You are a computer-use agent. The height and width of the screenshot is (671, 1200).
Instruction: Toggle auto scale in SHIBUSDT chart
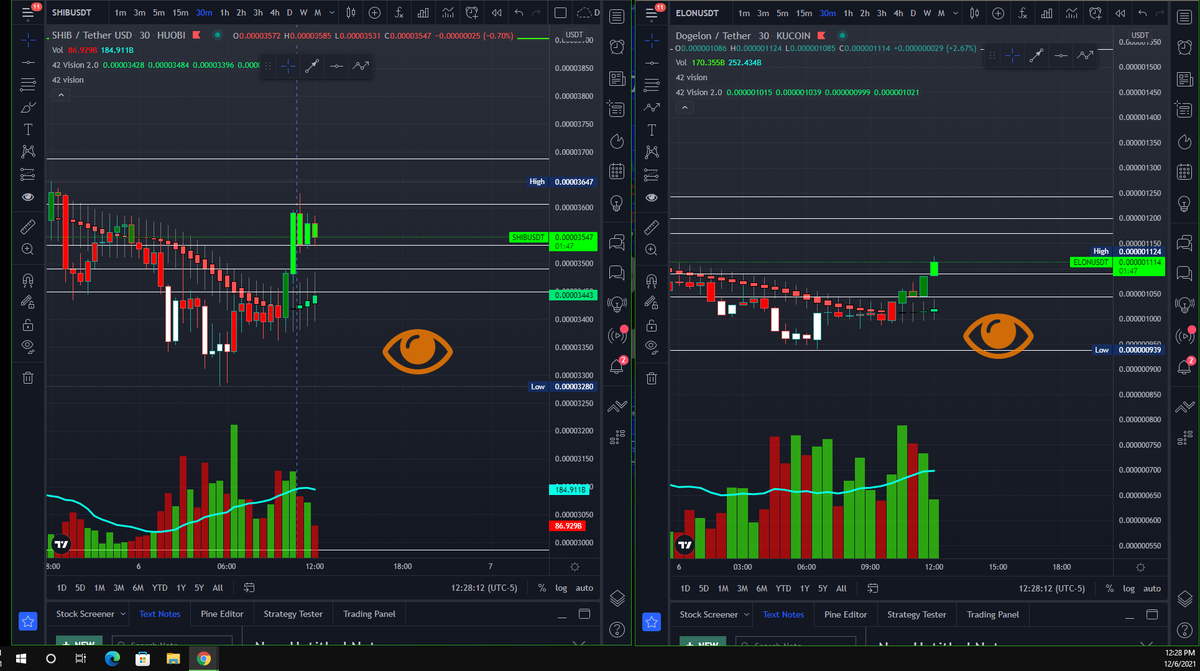tap(585, 588)
